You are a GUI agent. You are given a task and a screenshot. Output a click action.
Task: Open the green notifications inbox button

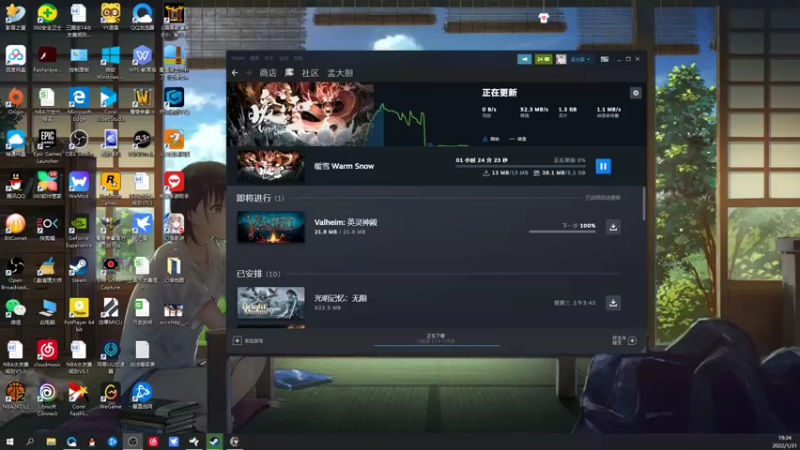[x=543, y=59]
